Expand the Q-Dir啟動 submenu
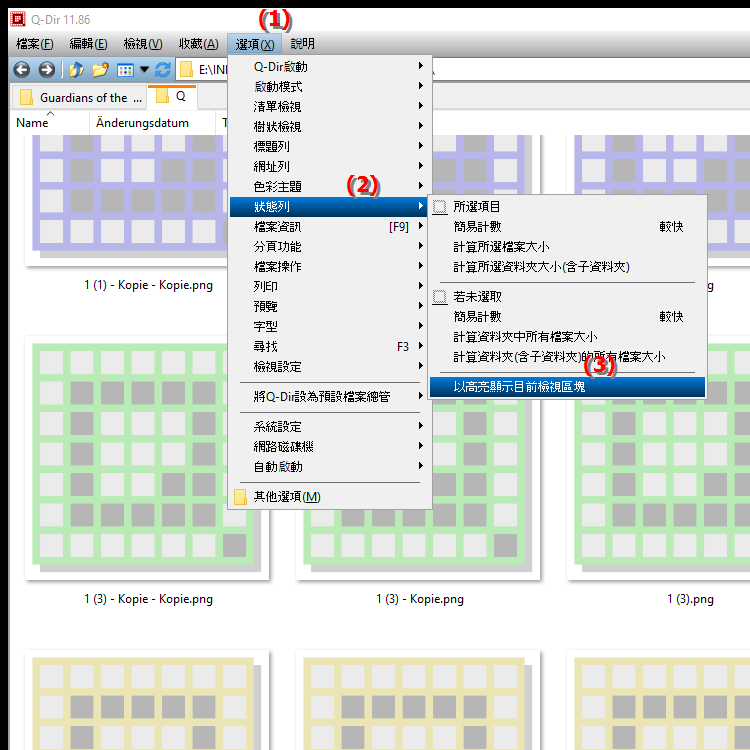 tap(330, 66)
